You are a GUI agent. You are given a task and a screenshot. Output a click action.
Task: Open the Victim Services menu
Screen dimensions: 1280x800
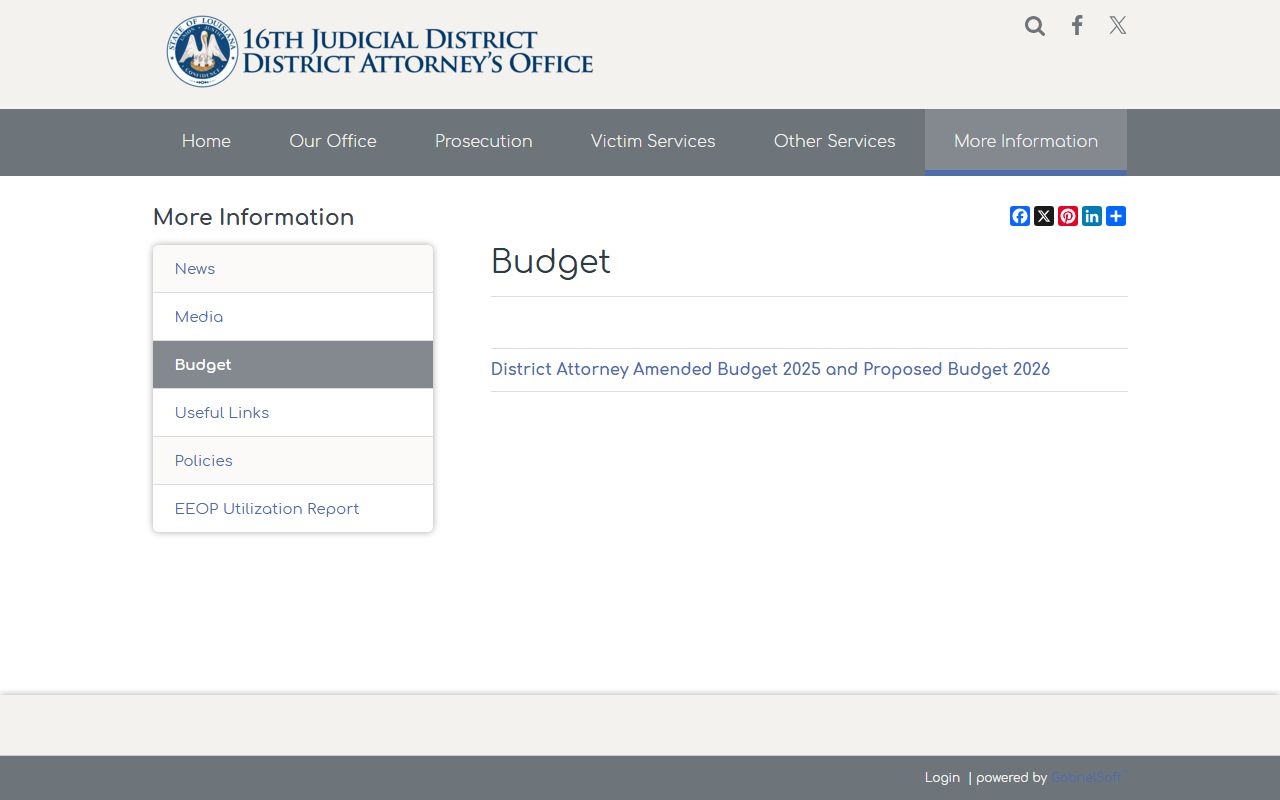[x=653, y=142]
